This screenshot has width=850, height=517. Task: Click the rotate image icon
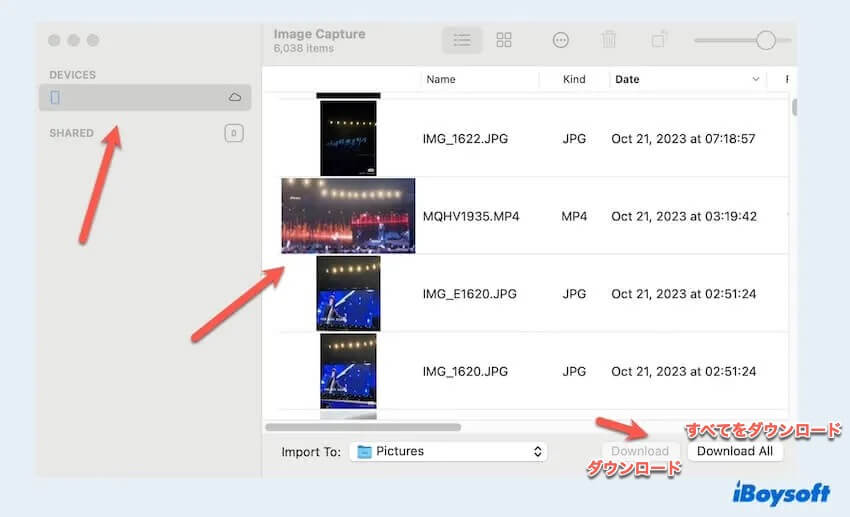659,40
